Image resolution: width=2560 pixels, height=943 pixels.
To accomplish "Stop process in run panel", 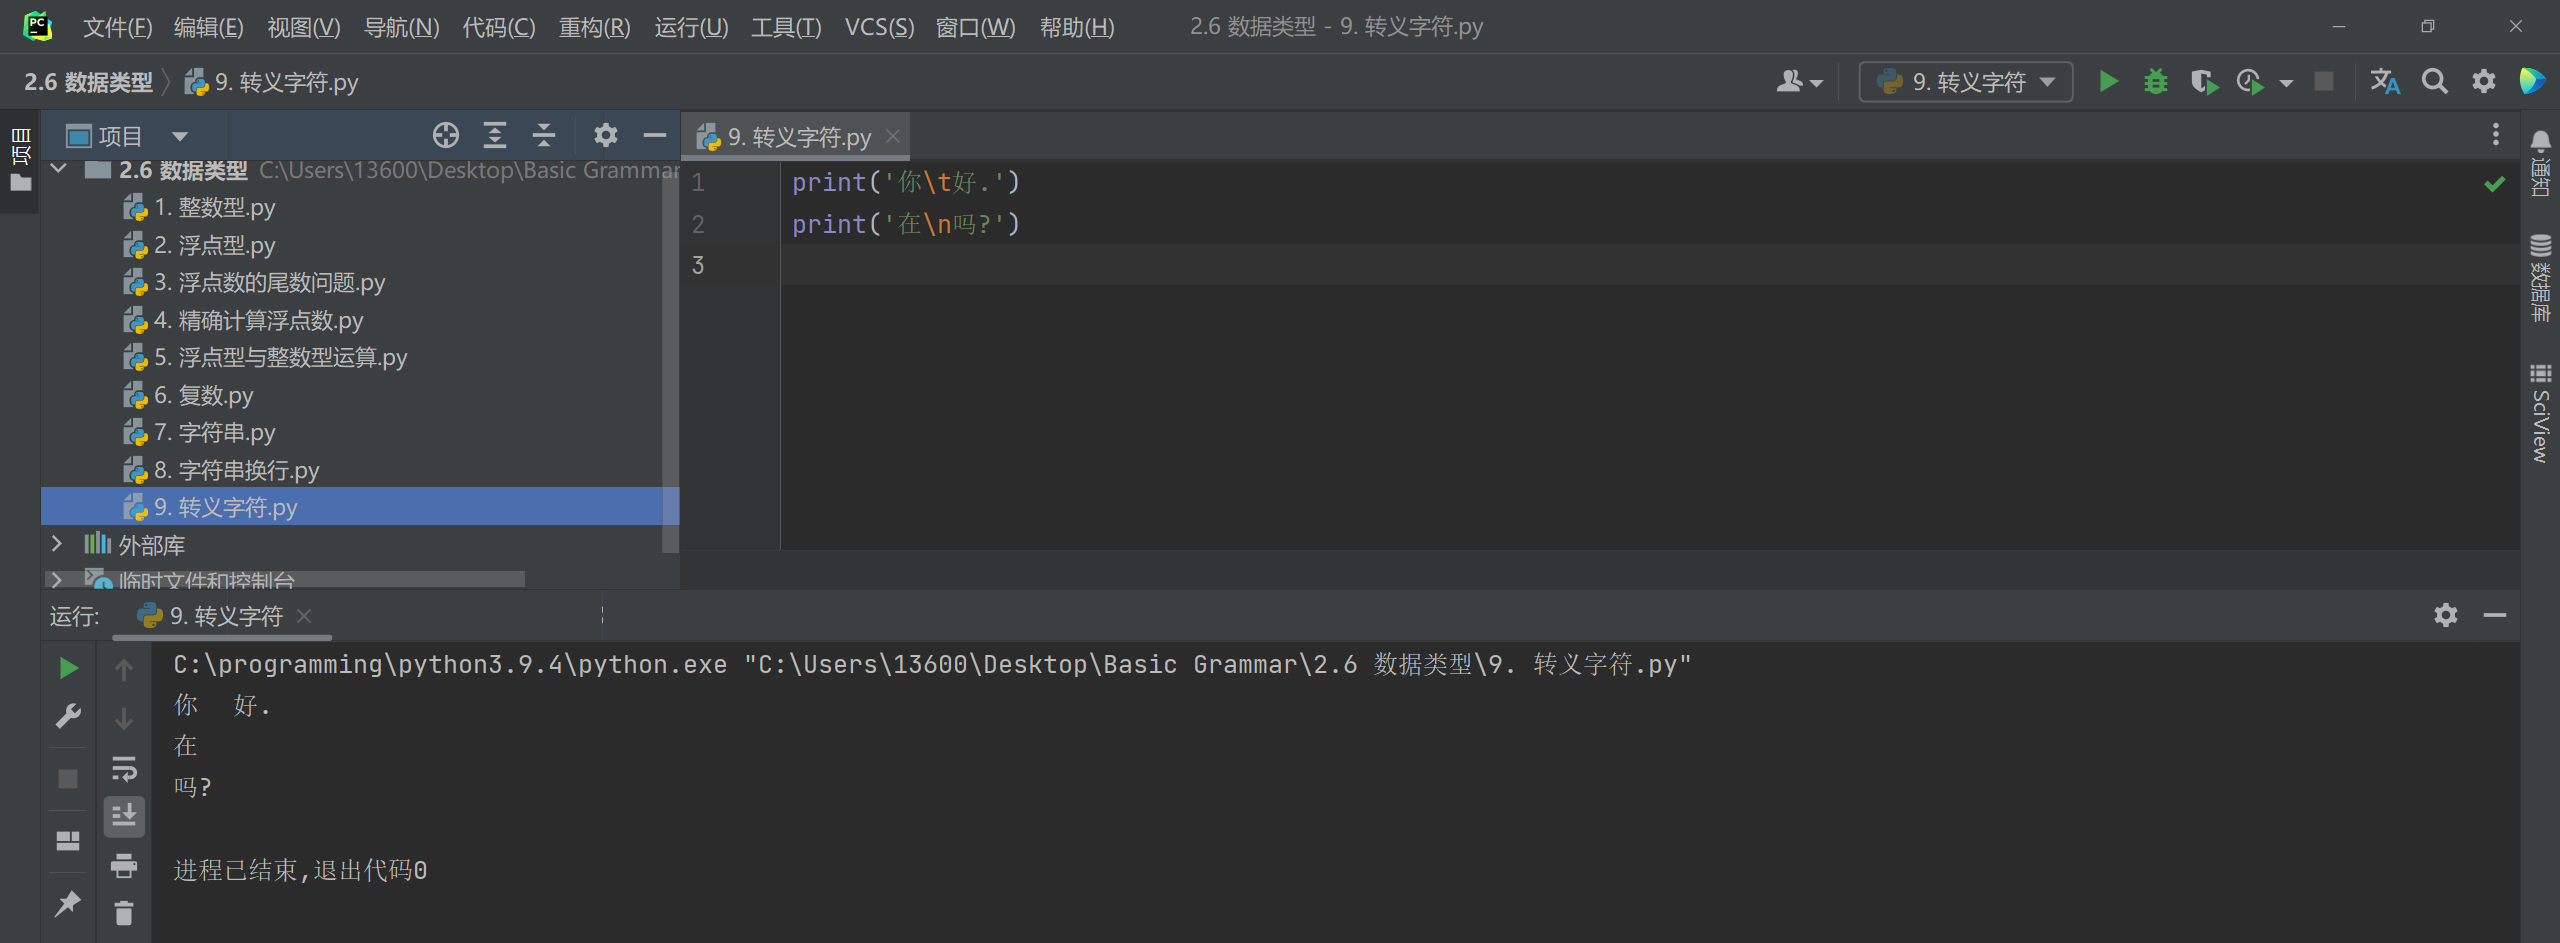I will 68,779.
